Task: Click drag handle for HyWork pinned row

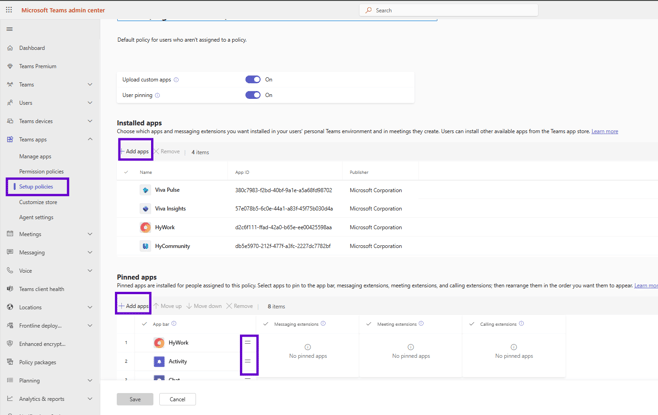Action: click(248, 343)
